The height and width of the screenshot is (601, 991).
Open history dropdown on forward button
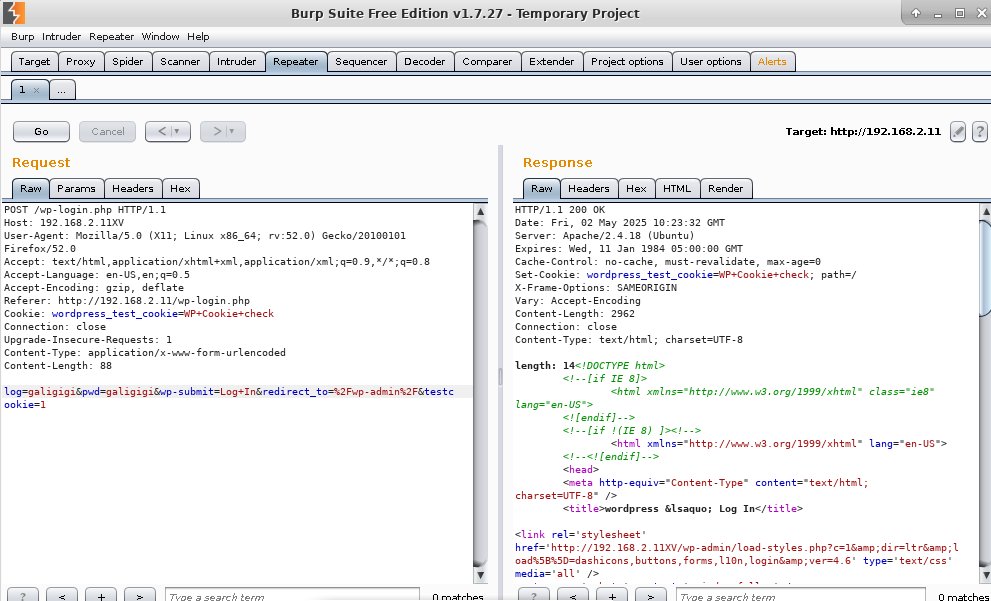tap(232, 131)
